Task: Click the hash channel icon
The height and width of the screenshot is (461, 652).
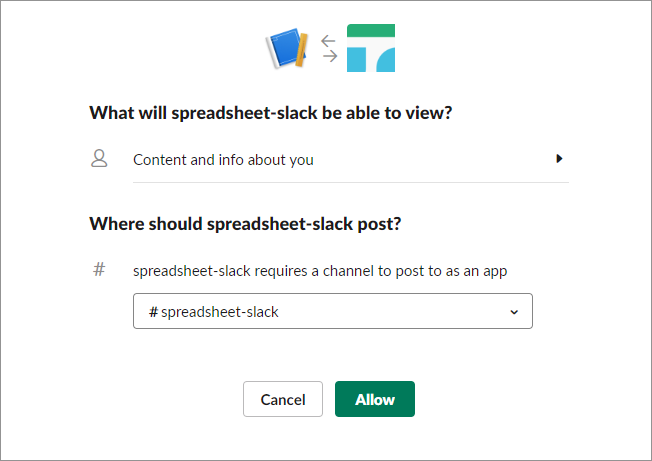Action: coord(99,269)
